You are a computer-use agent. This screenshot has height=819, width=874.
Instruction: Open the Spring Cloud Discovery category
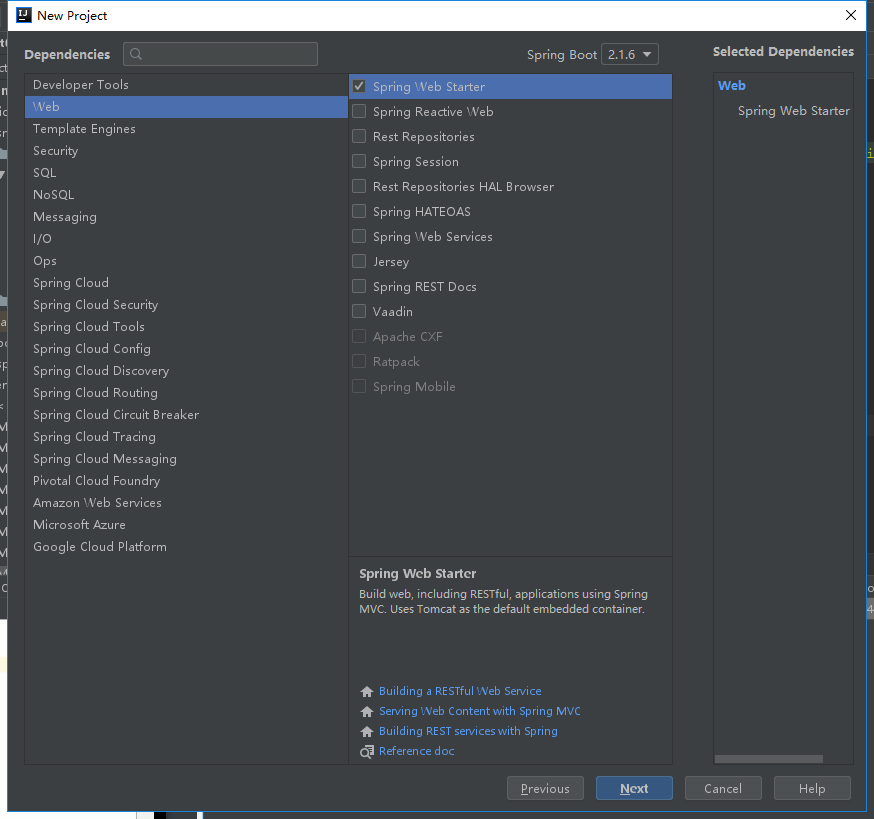186,371
